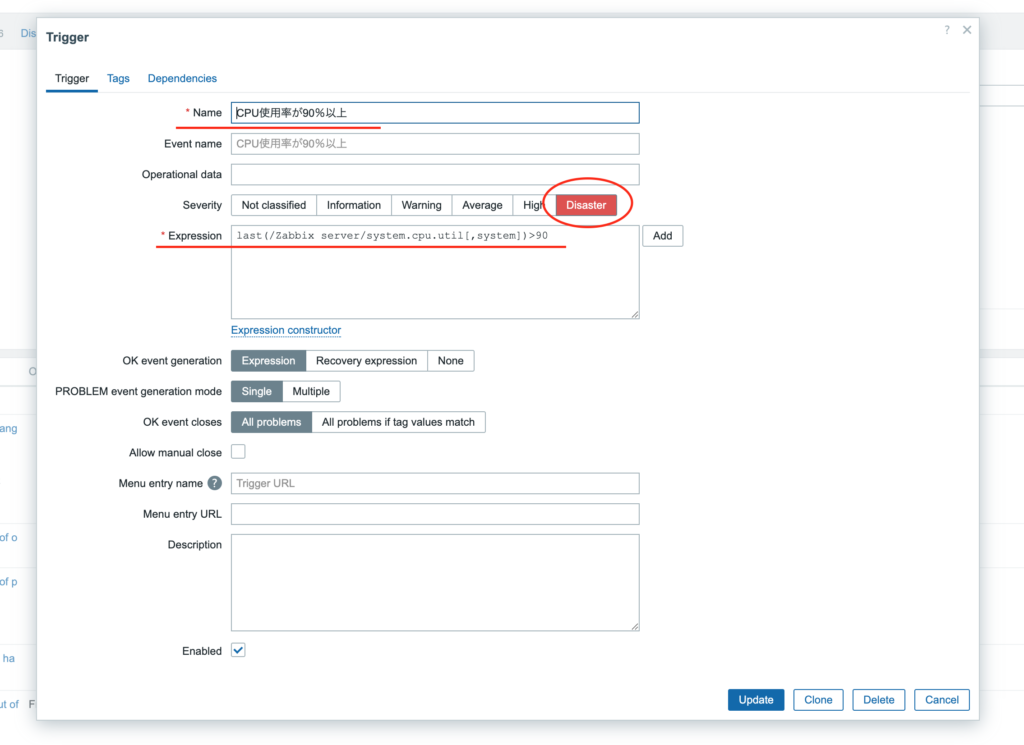Screen dimensions: 1024x745
Task: Uncheck the Enabled checkbox
Action: click(x=238, y=650)
